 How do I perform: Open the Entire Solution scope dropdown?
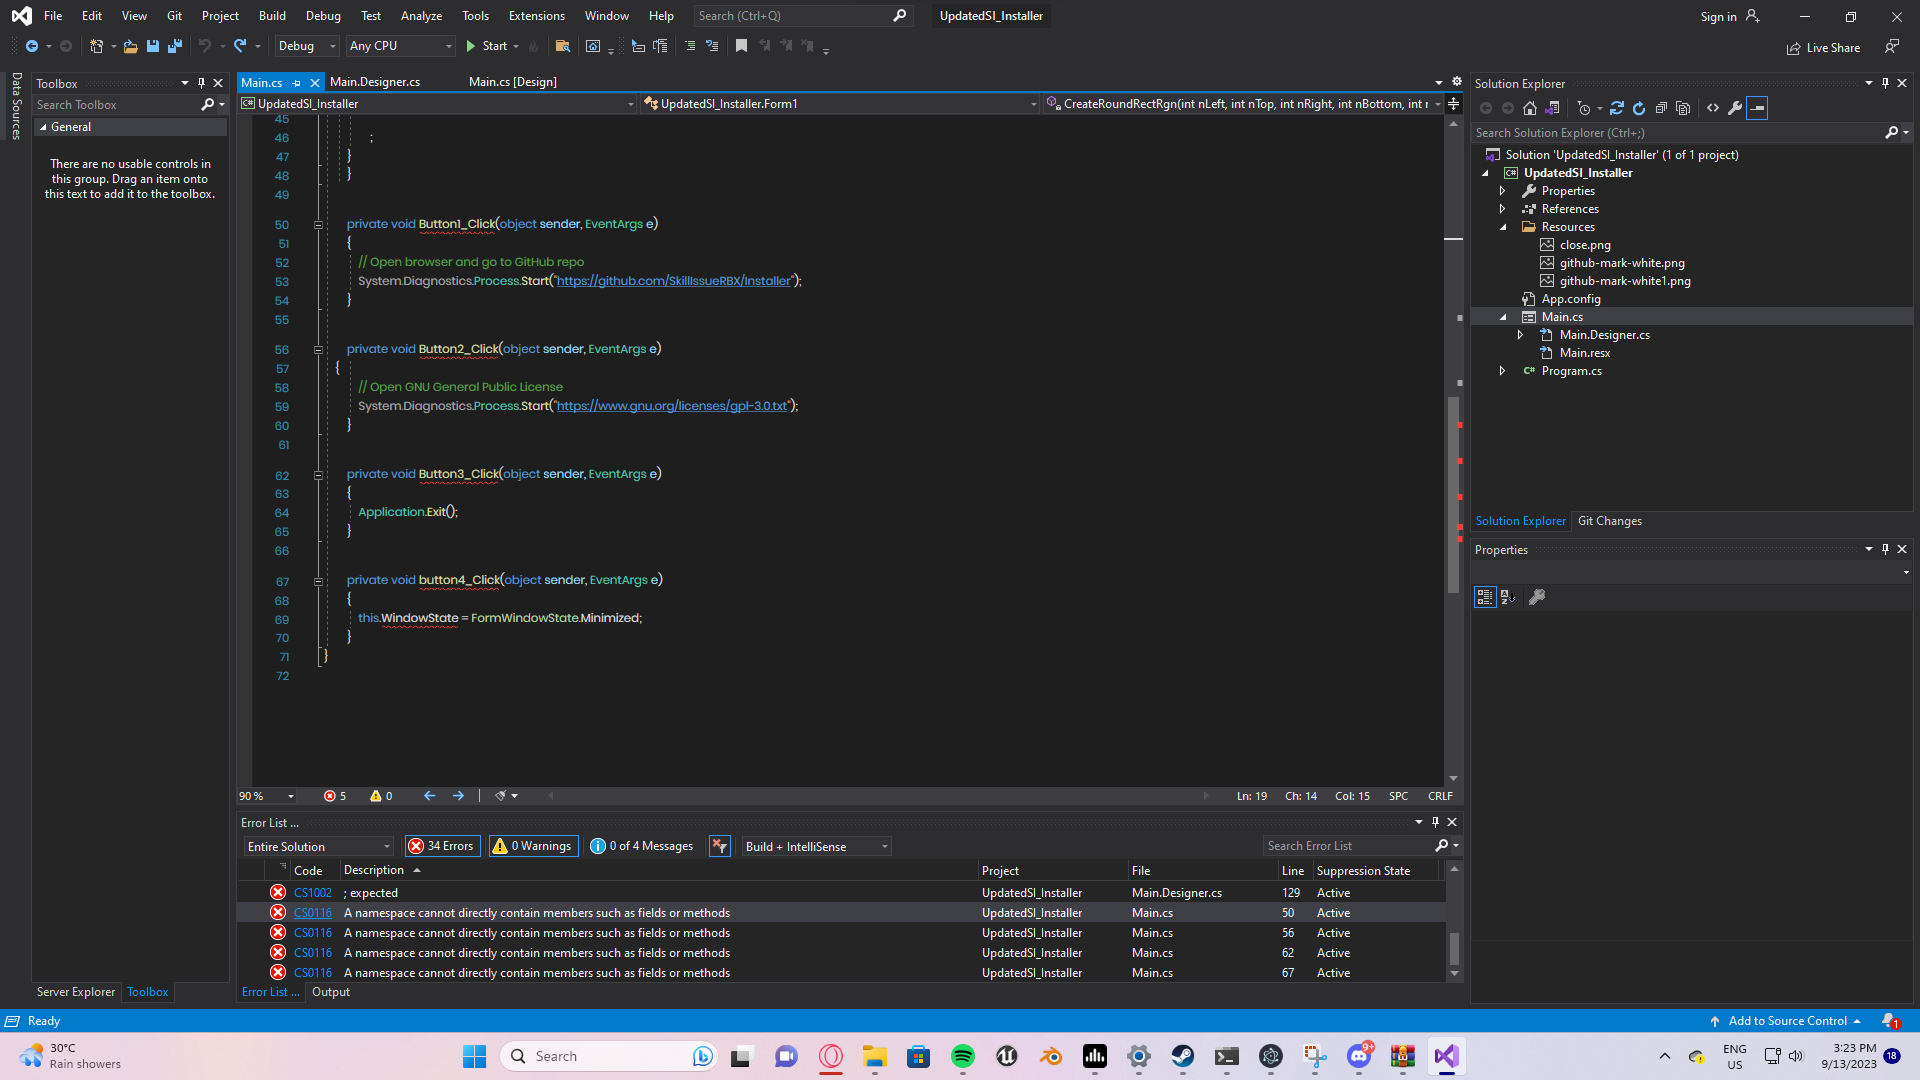coord(319,846)
